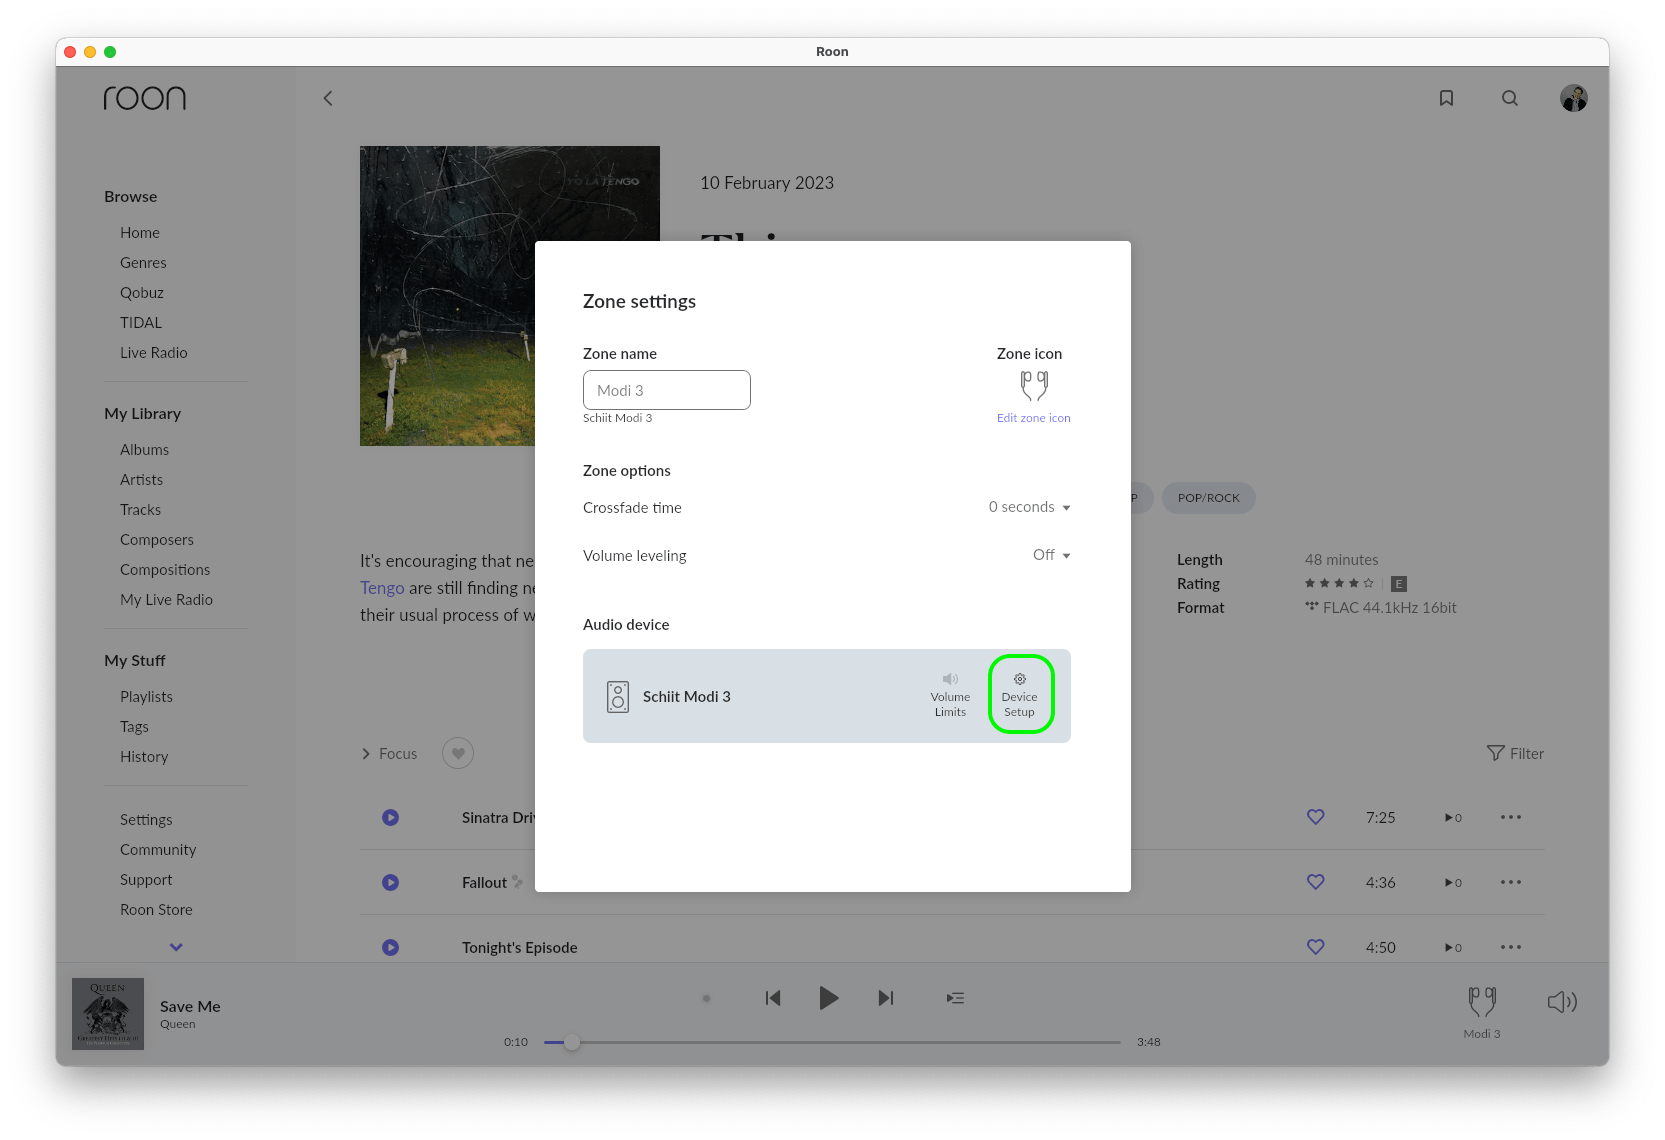This screenshot has height=1140, width=1665.
Task: Open the play queue icon
Action: [956, 998]
